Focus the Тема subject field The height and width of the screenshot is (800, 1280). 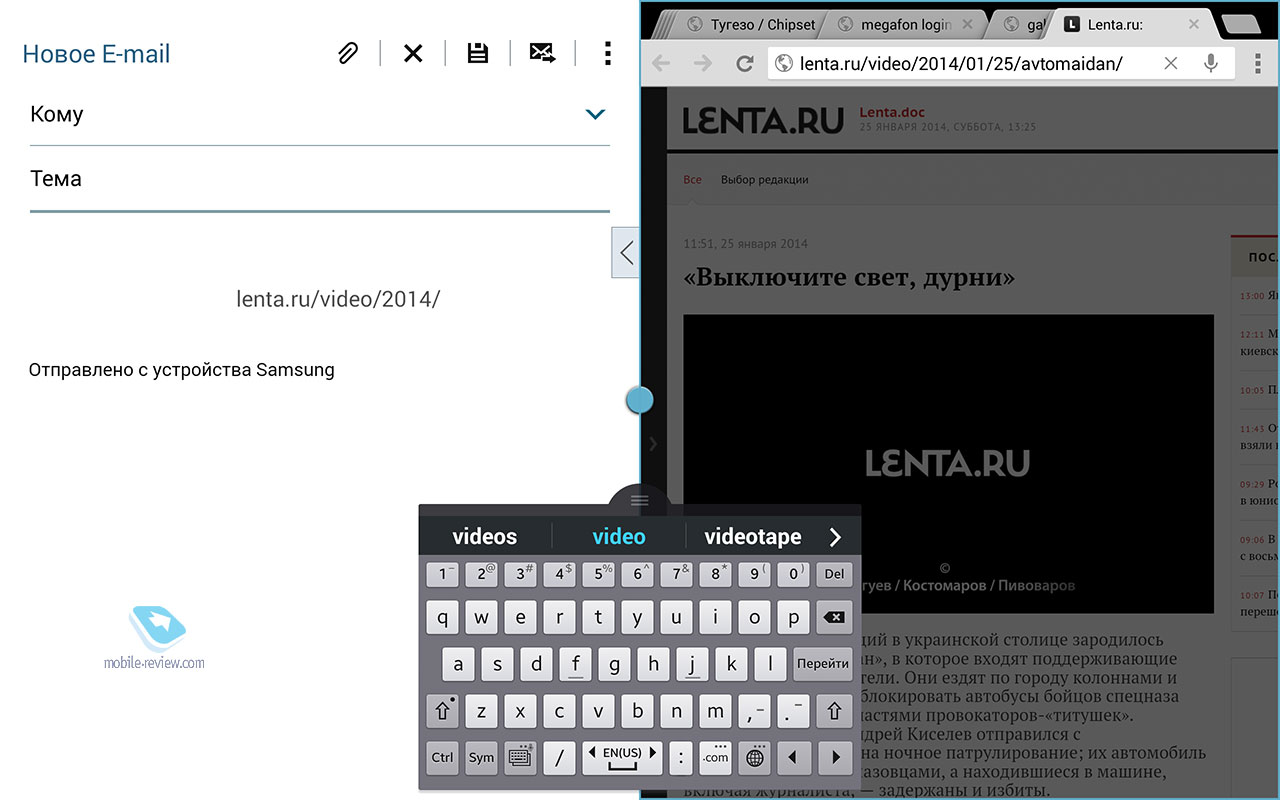coord(320,179)
